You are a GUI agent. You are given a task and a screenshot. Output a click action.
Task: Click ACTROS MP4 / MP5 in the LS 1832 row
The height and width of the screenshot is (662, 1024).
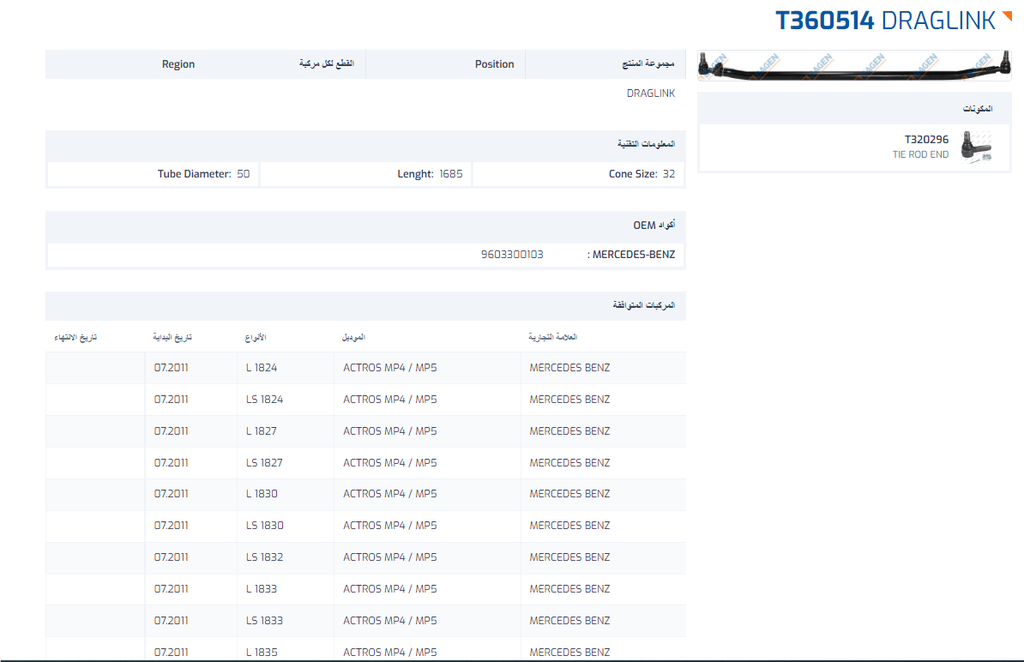pos(390,557)
